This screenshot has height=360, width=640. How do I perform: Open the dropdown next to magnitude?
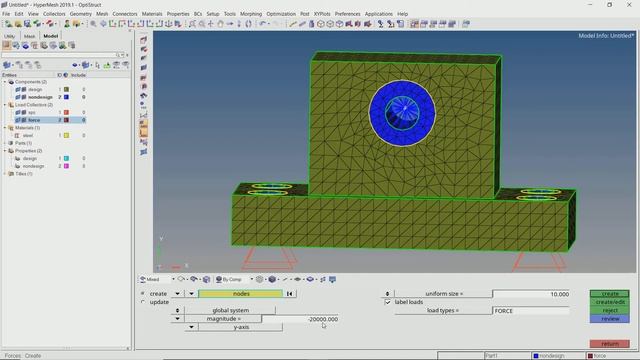pos(177,319)
